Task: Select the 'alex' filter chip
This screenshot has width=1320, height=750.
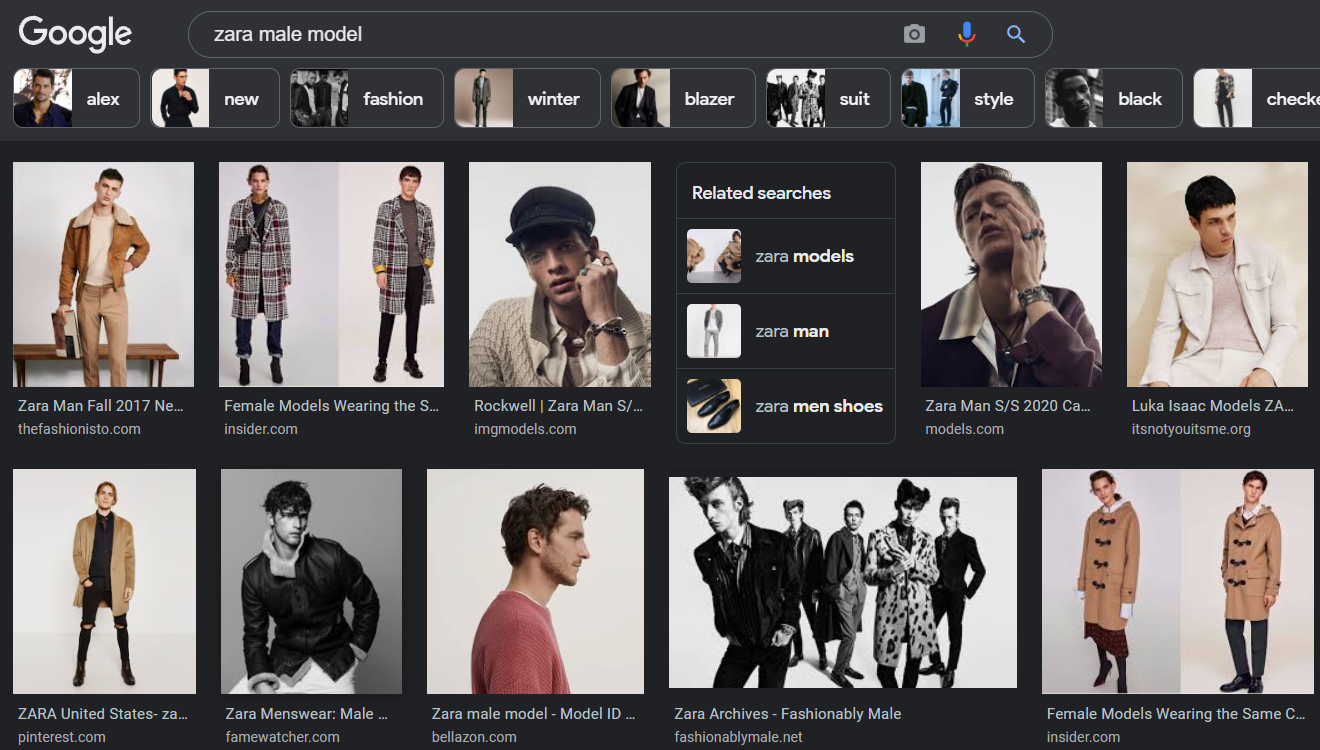Action: click(76, 98)
